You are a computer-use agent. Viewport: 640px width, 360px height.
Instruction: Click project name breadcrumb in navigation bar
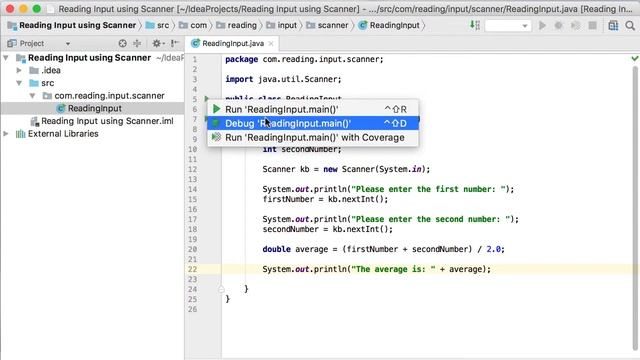coord(78,25)
